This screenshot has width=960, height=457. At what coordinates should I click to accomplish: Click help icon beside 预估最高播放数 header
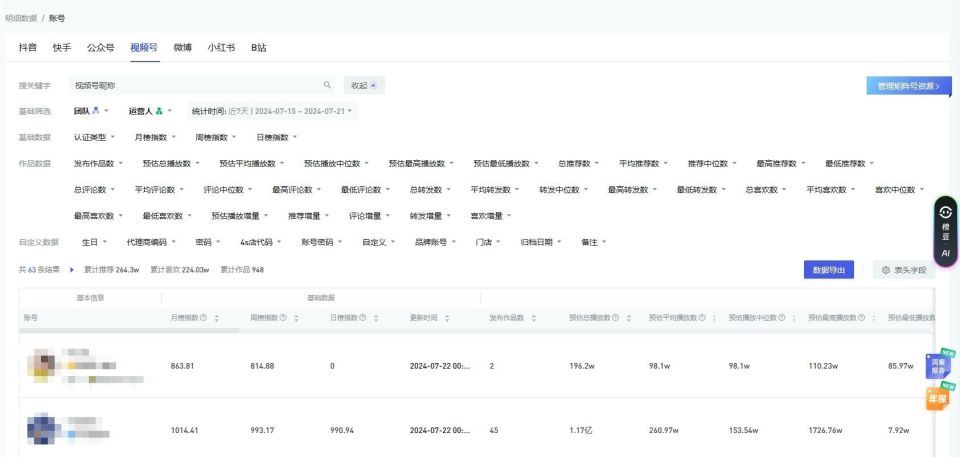[861, 318]
